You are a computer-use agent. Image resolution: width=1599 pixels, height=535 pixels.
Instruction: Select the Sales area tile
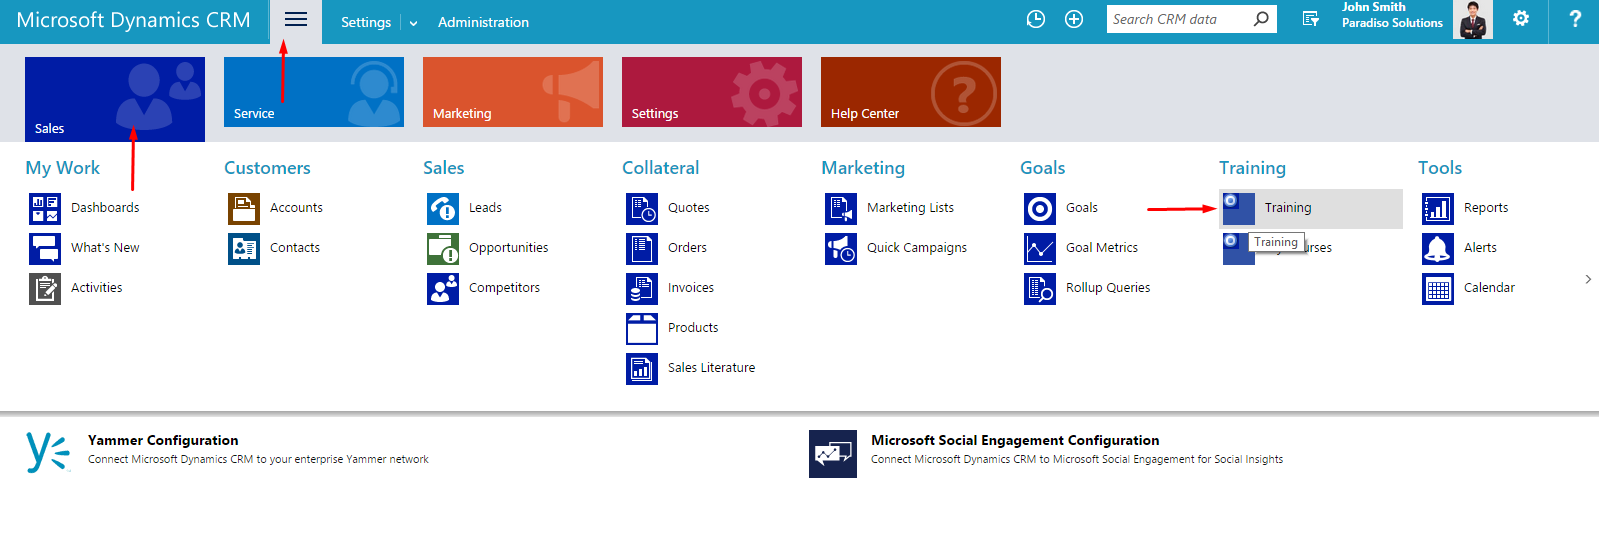click(x=115, y=99)
